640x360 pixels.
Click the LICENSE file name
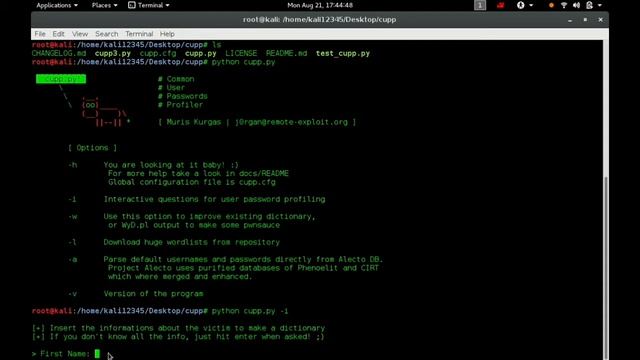(x=241, y=53)
